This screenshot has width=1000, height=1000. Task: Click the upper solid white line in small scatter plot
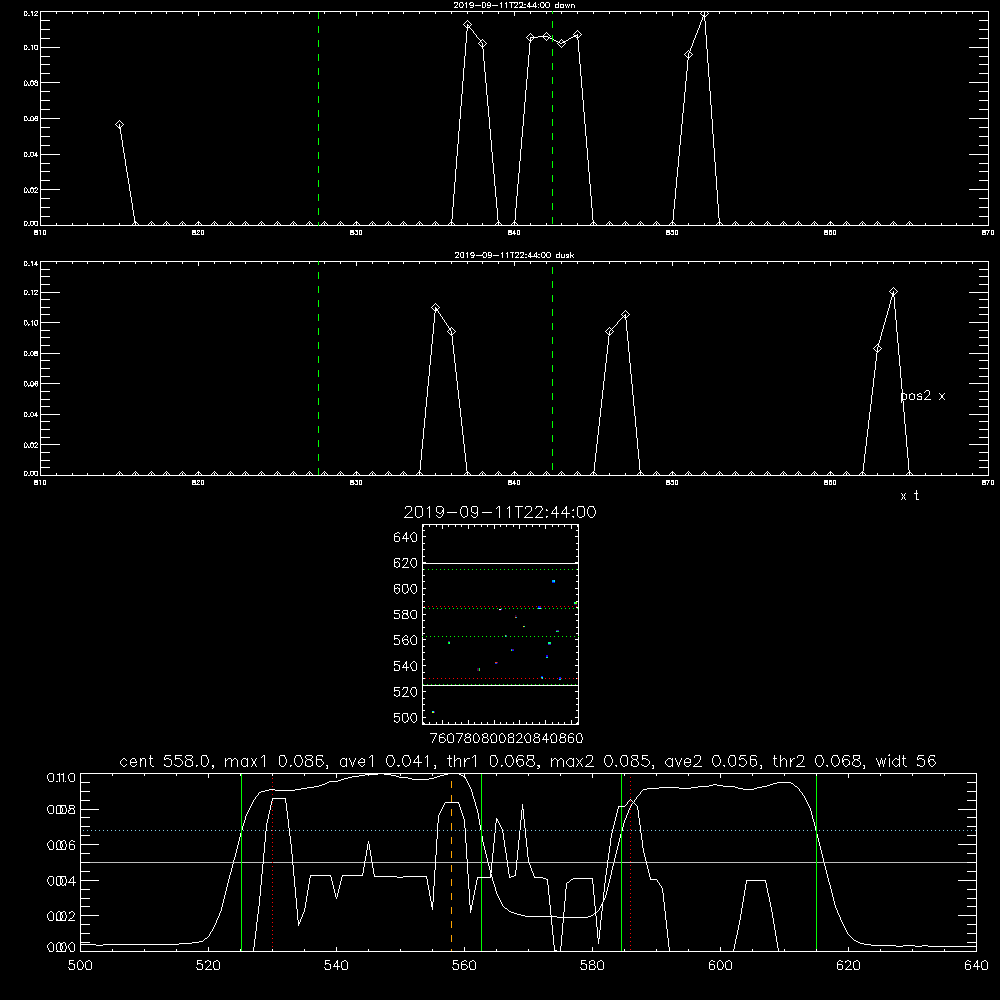pyautogui.click(x=501, y=564)
